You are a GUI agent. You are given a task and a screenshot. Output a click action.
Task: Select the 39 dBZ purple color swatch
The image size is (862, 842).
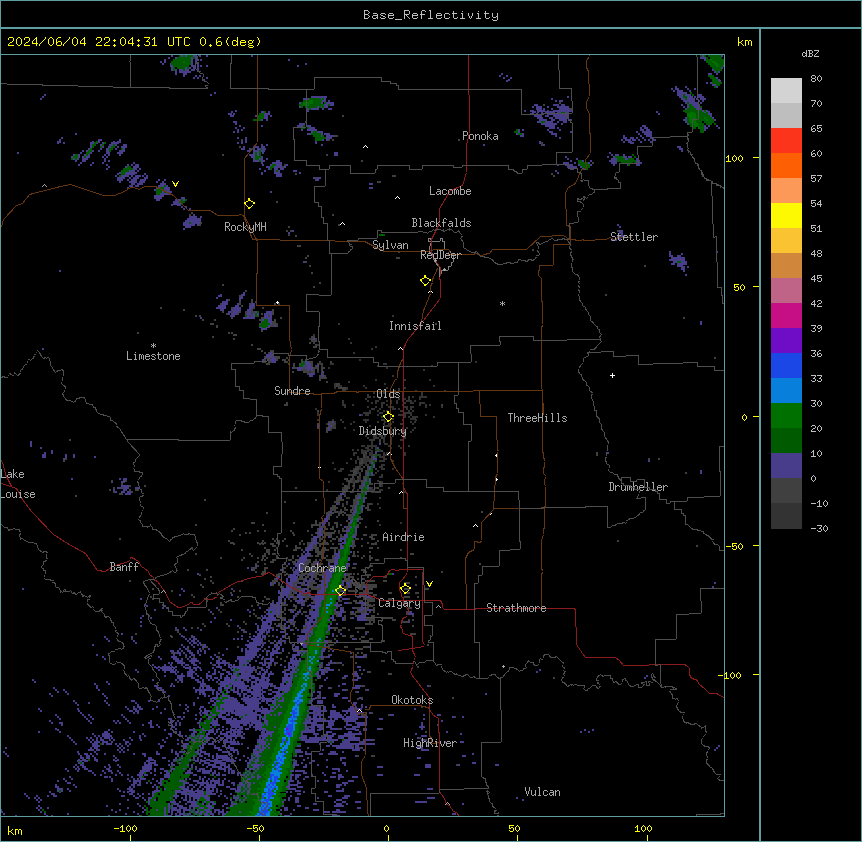tap(786, 341)
